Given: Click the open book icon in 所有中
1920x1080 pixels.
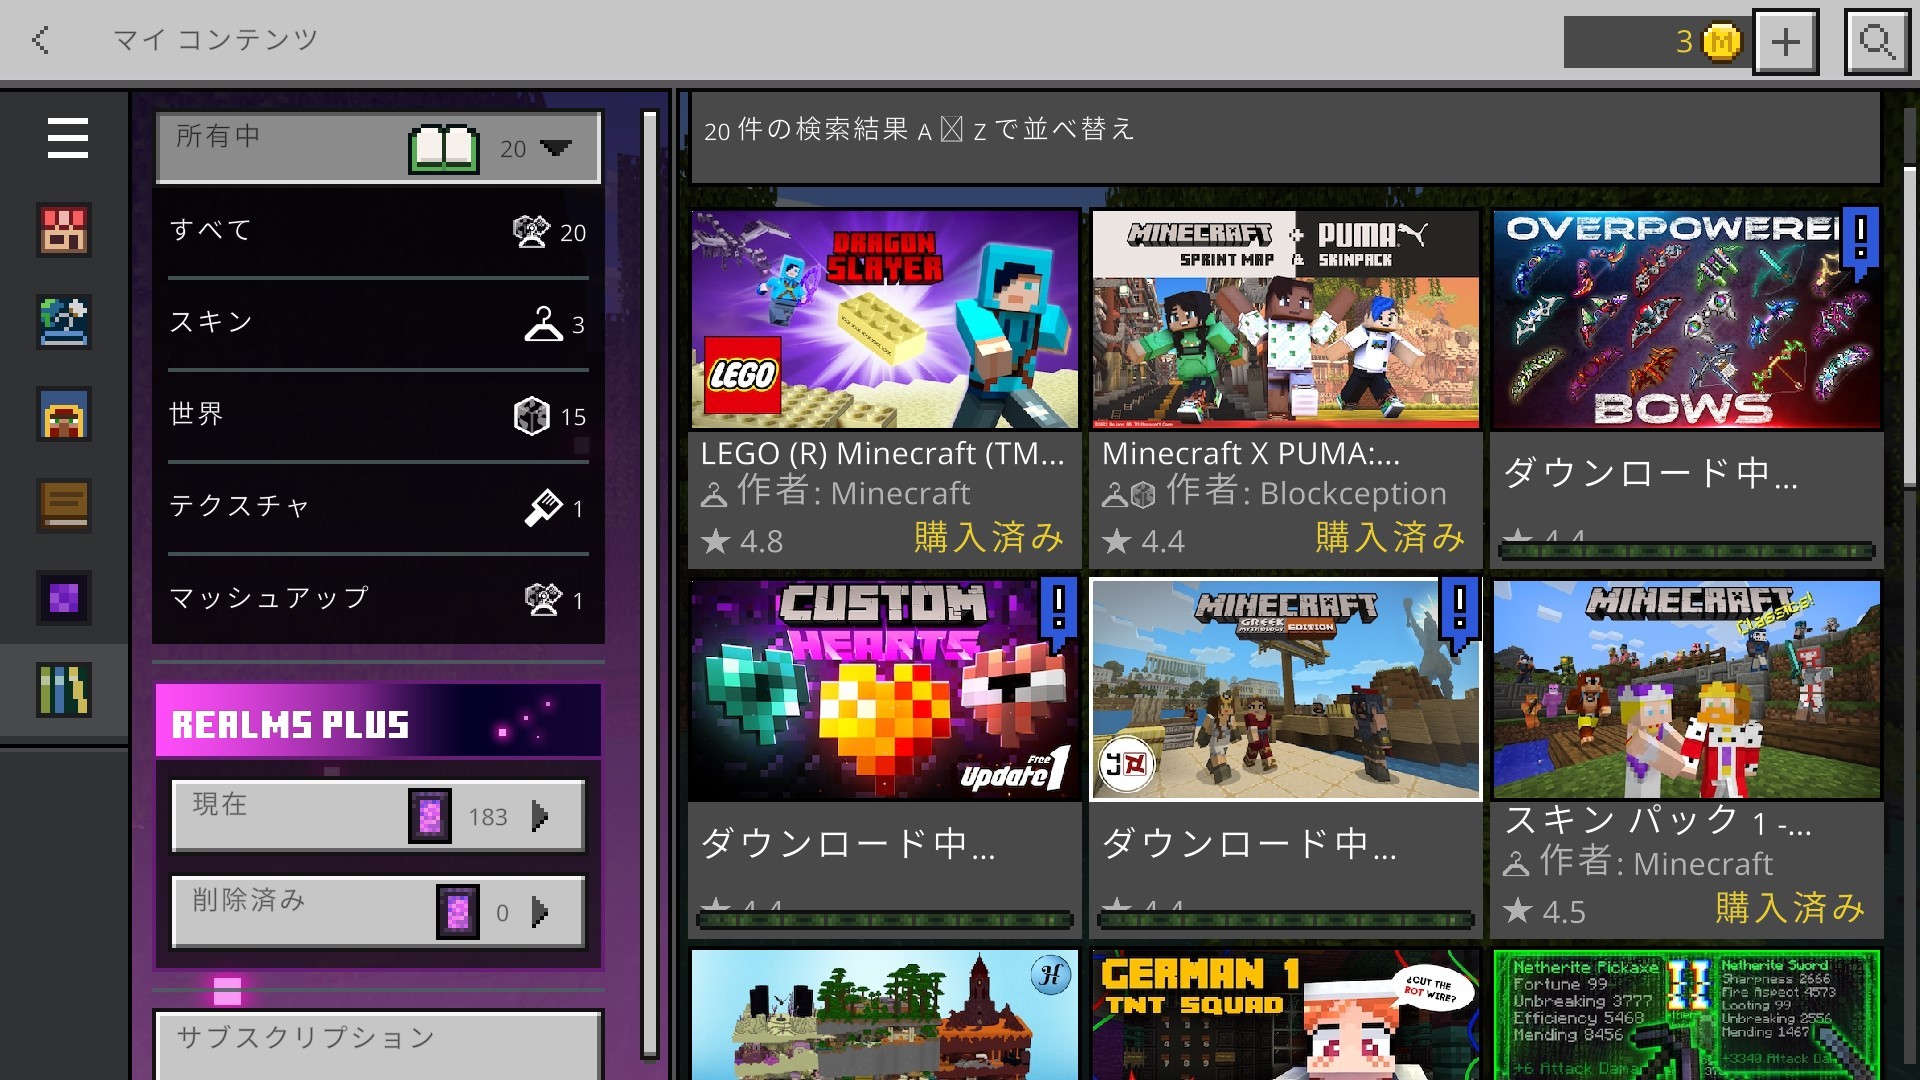Looking at the screenshot, I should point(444,149).
